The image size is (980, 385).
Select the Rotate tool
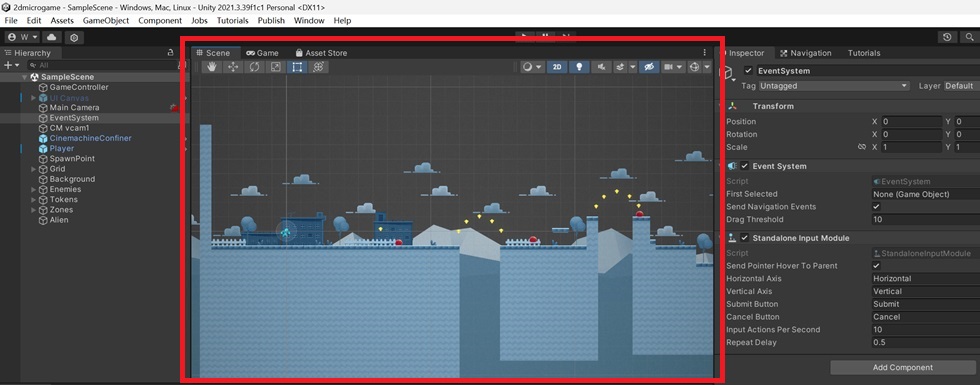[x=254, y=67]
